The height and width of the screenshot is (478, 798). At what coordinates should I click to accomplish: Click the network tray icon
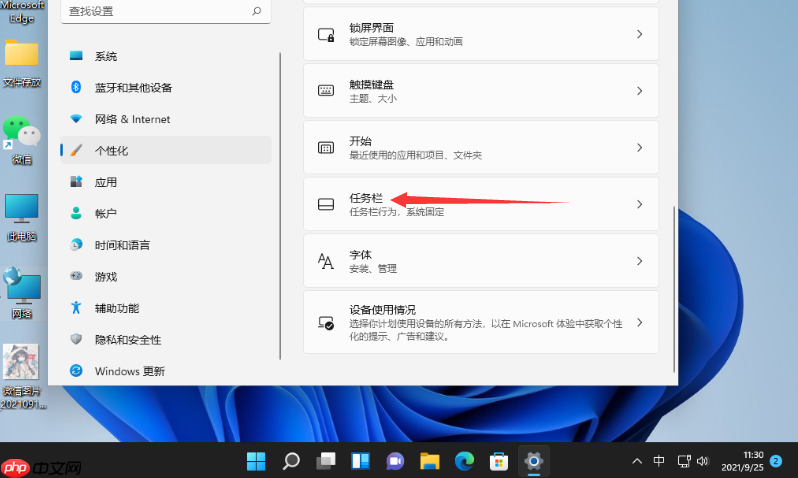point(684,461)
